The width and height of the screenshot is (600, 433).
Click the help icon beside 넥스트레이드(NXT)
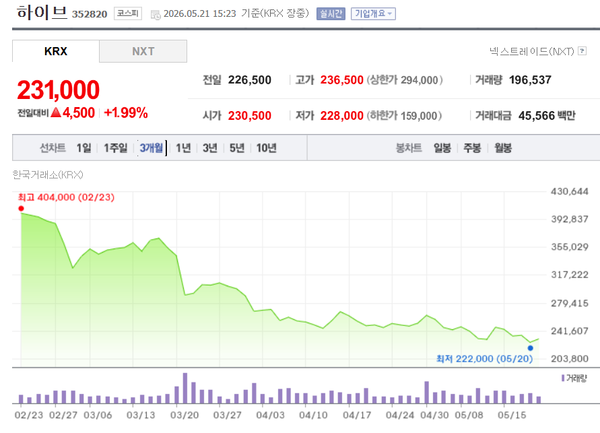[x=582, y=51]
